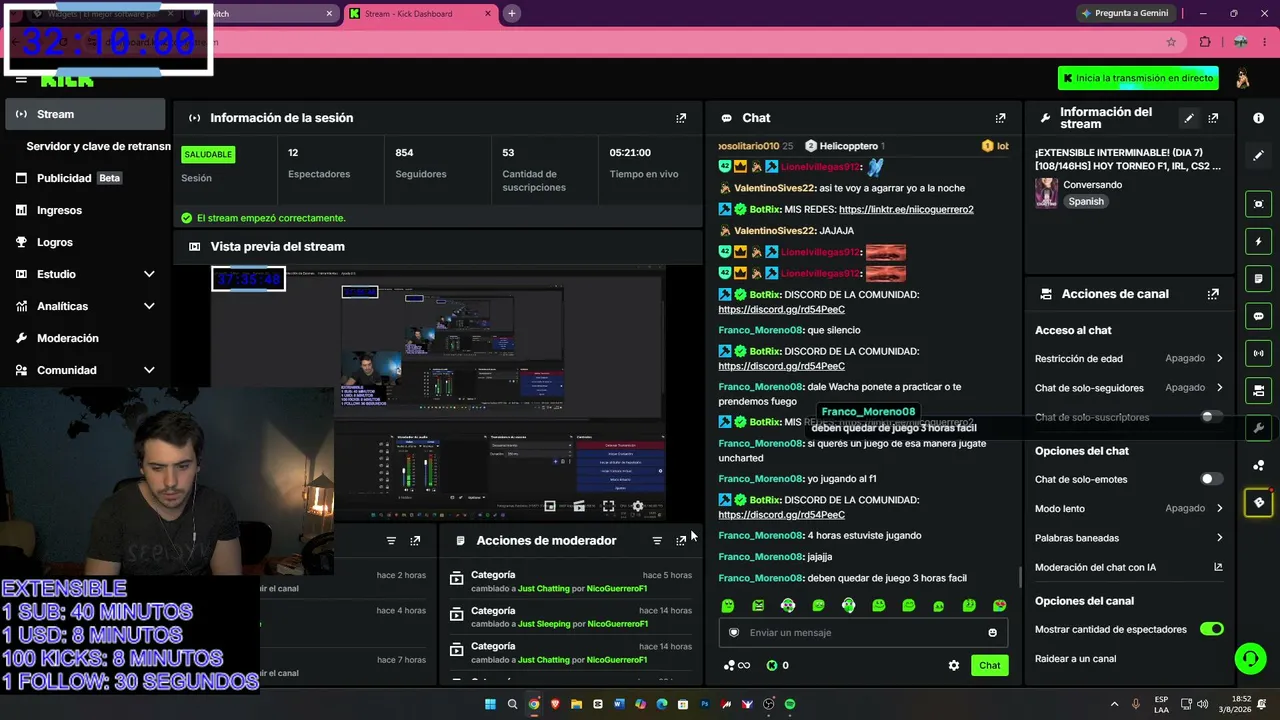
Task: Open the info icon in the right sidebar
Action: pyautogui.click(x=1258, y=118)
